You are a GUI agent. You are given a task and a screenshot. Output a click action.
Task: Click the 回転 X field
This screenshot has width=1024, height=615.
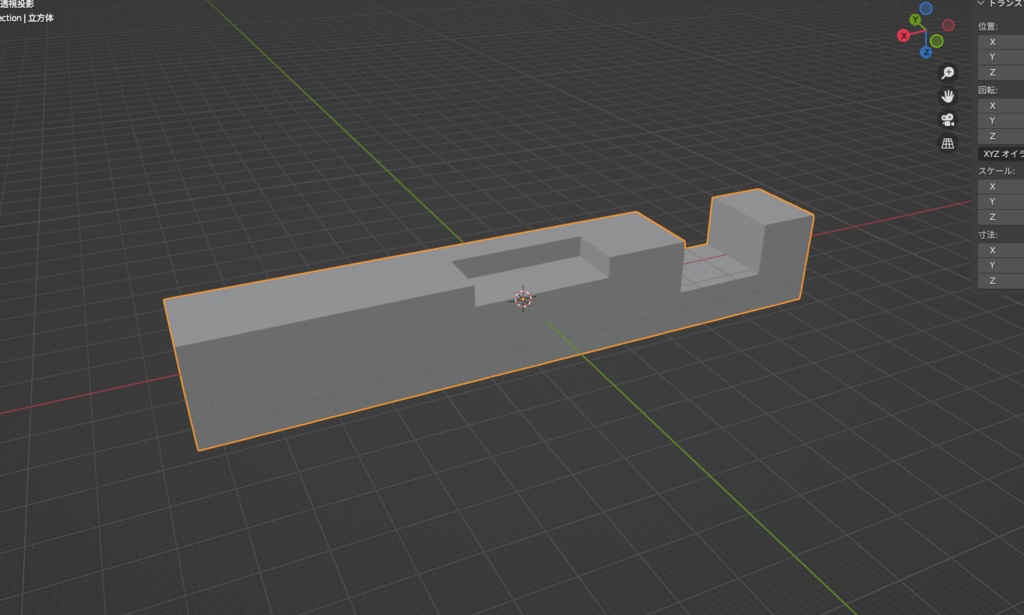[1001, 105]
